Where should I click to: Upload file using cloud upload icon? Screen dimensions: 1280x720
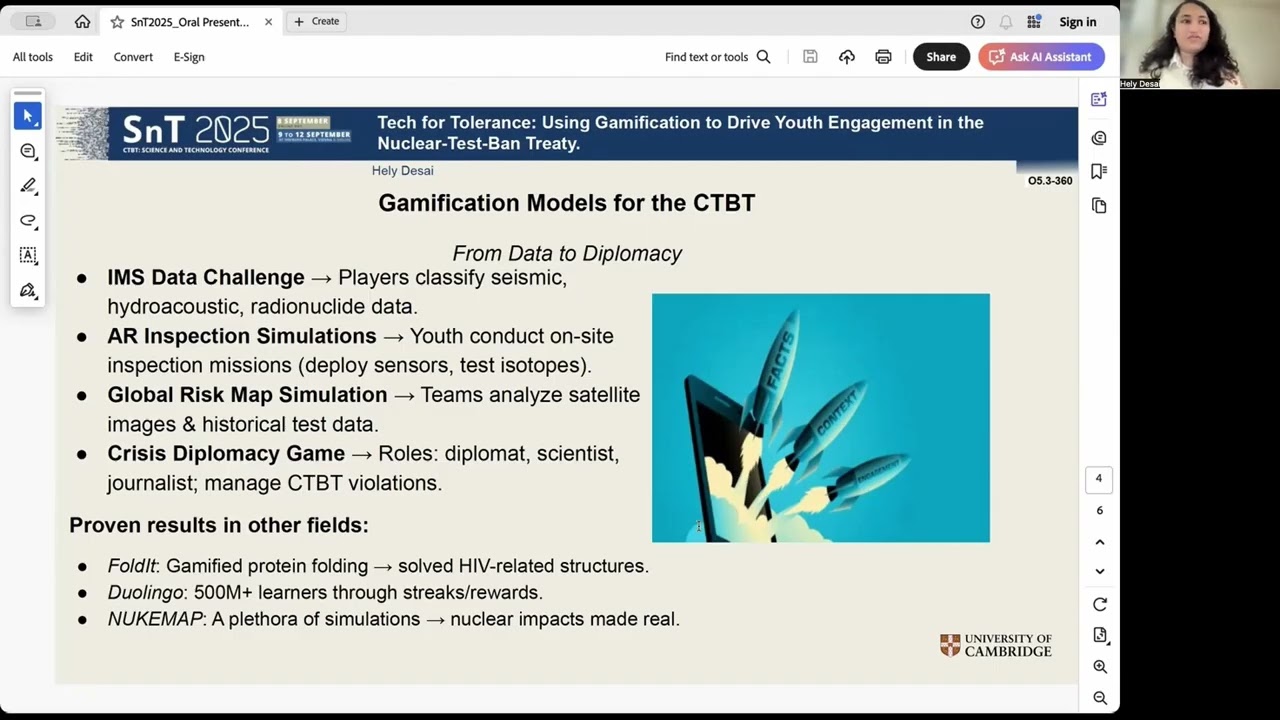pyautogui.click(x=847, y=57)
